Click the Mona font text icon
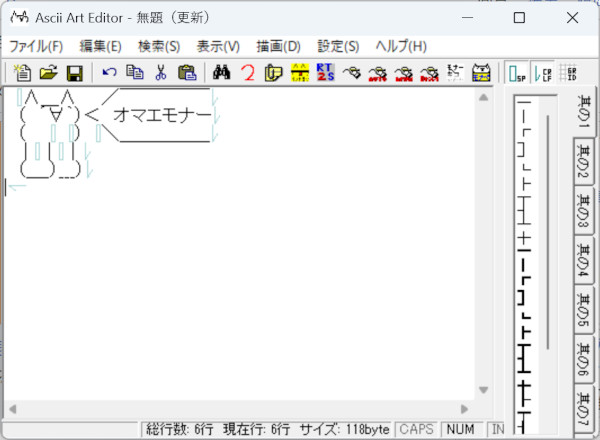 pyautogui.click(x=455, y=72)
